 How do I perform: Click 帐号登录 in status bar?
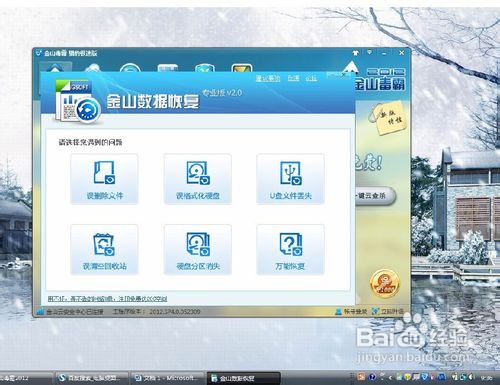coord(351,312)
